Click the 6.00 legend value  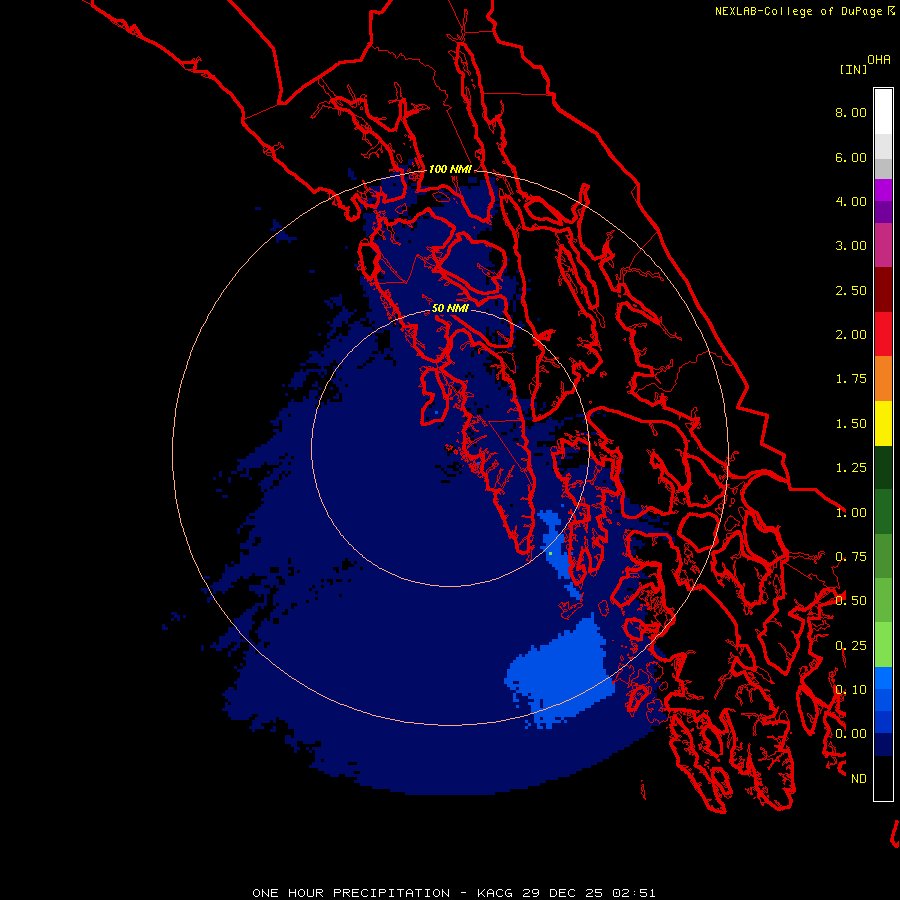click(851, 157)
